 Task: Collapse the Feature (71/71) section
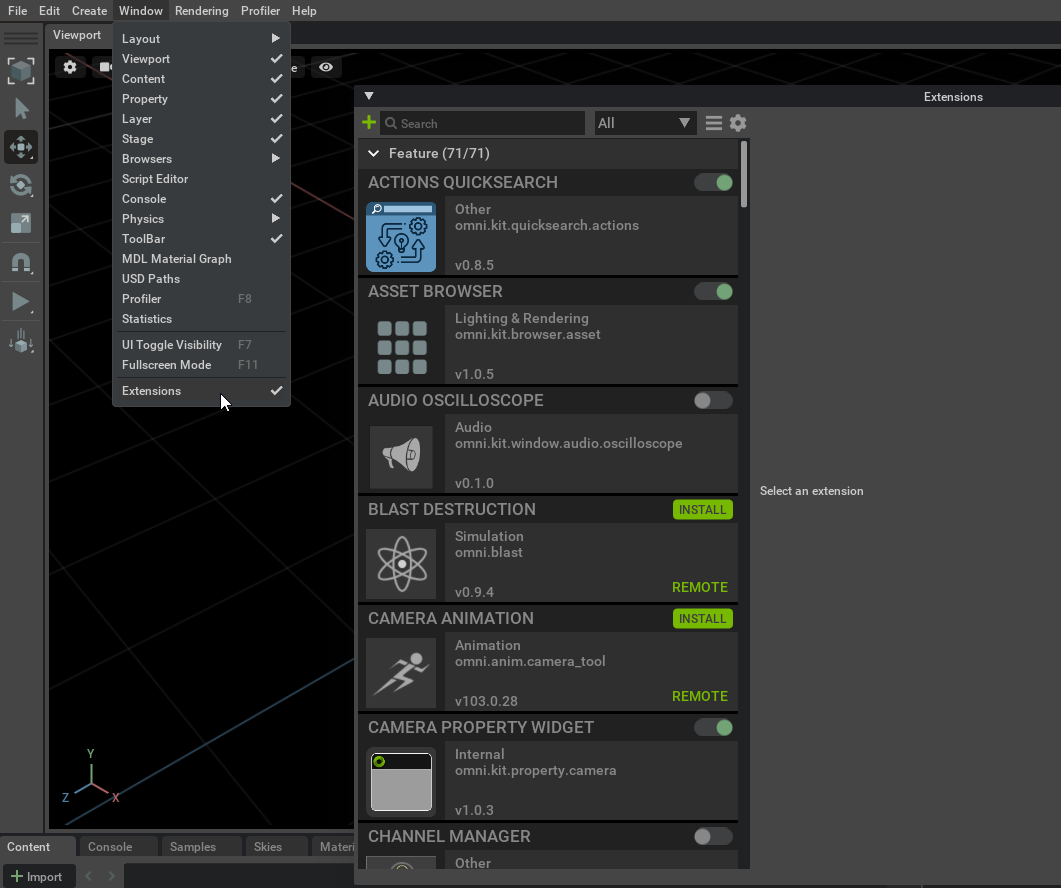[374, 154]
